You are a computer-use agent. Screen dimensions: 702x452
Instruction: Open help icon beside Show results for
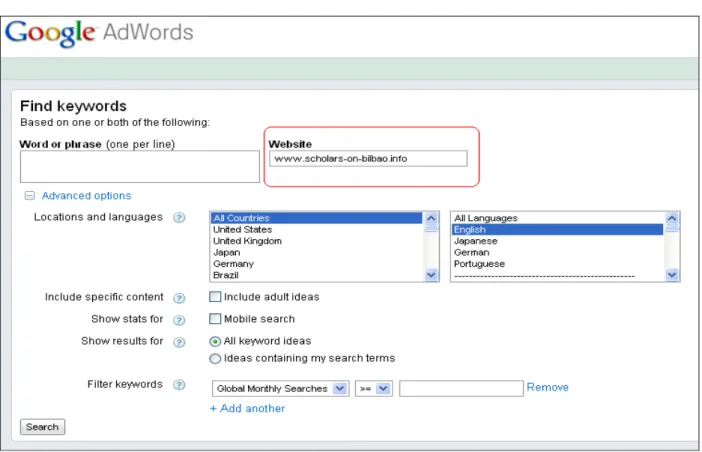point(179,342)
